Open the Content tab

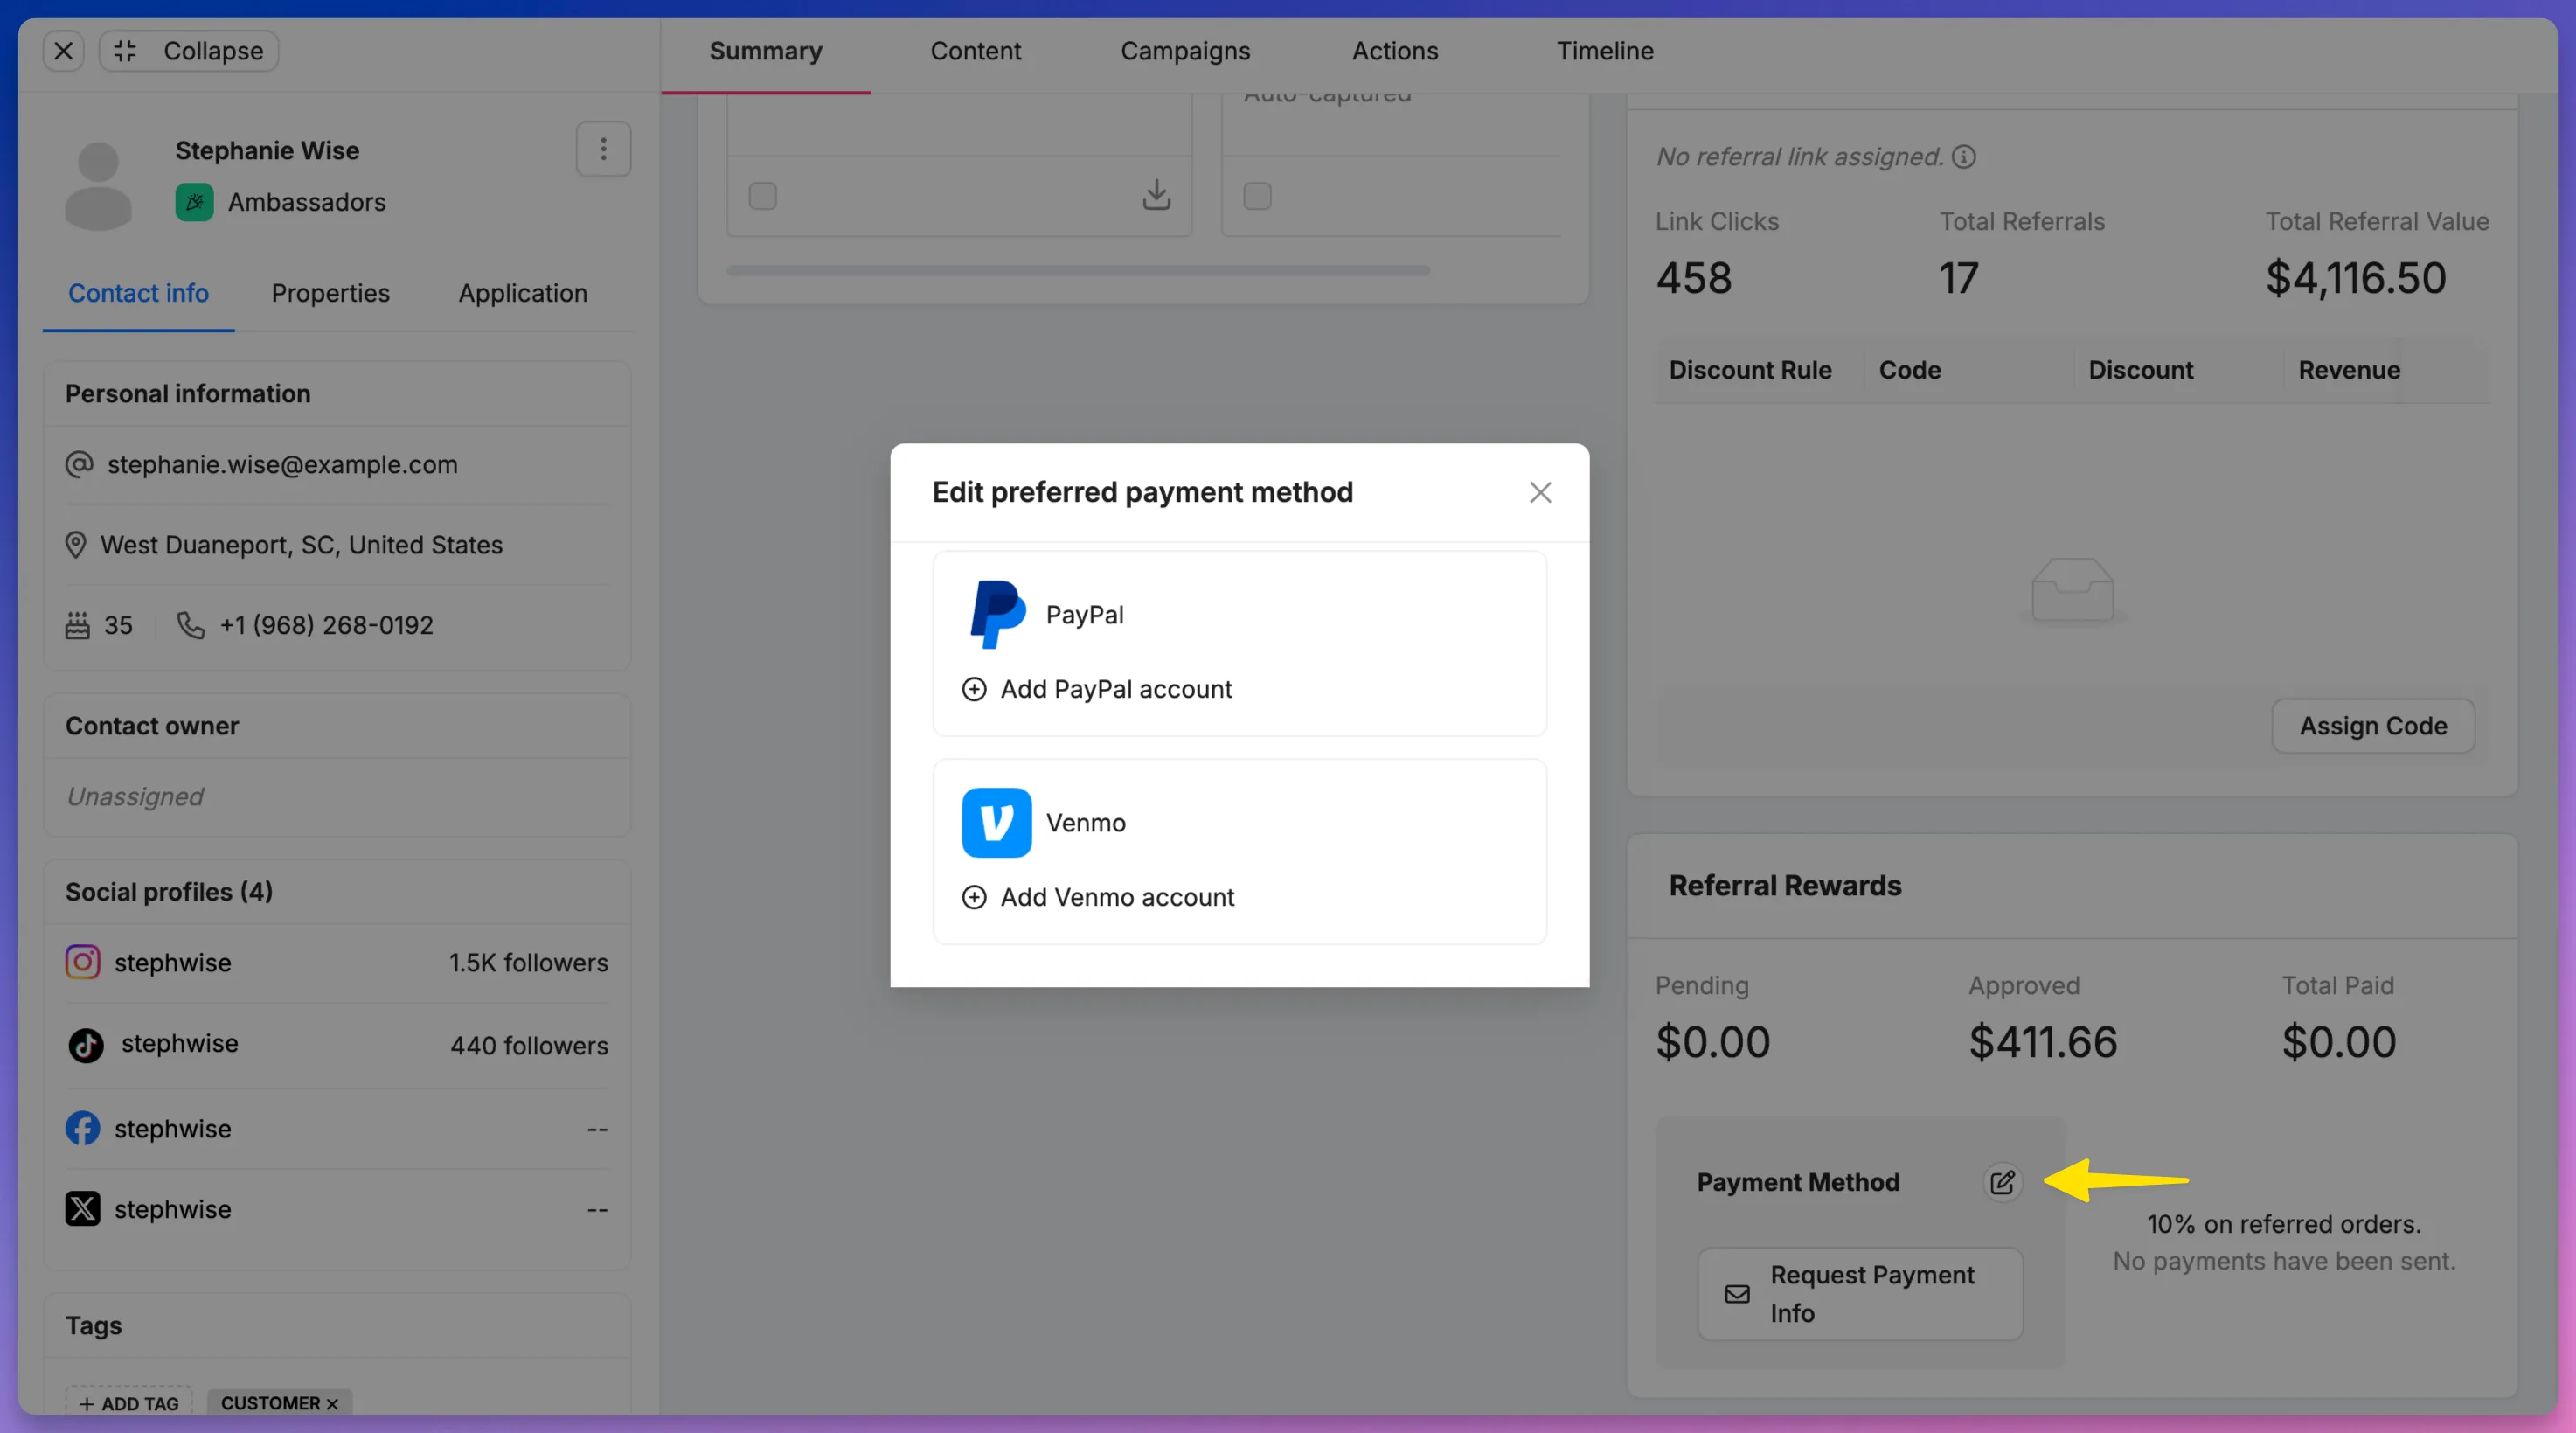coord(975,51)
